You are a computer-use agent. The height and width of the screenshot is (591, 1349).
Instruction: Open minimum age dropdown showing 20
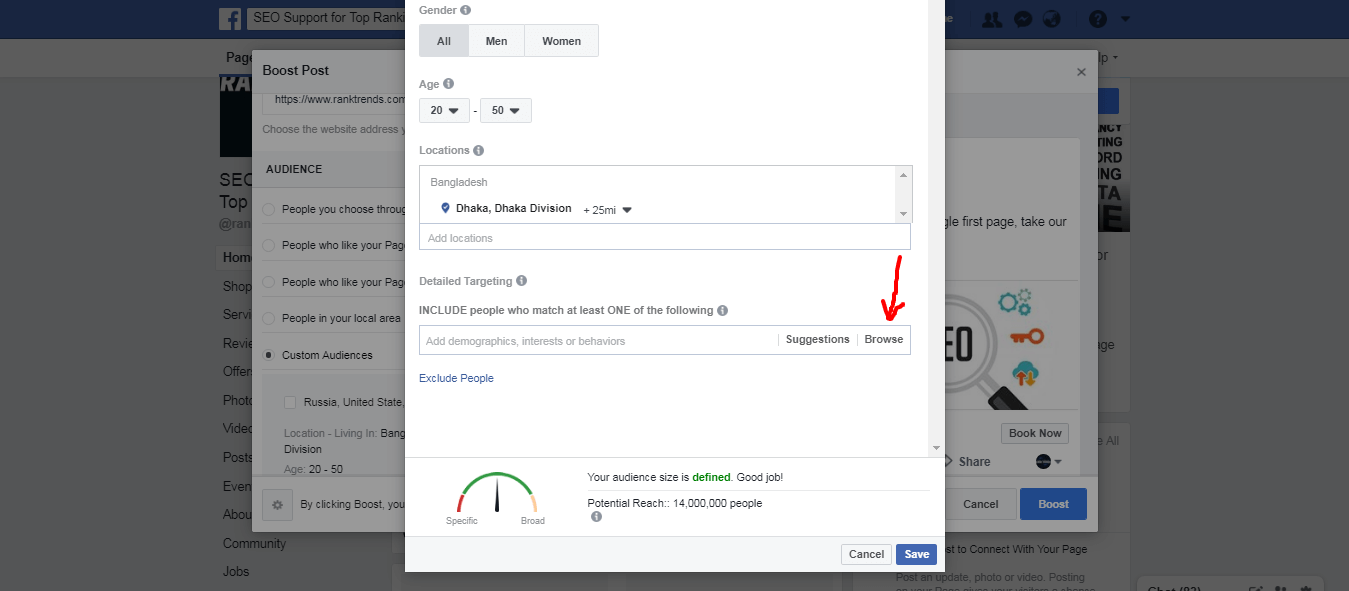click(x=444, y=110)
